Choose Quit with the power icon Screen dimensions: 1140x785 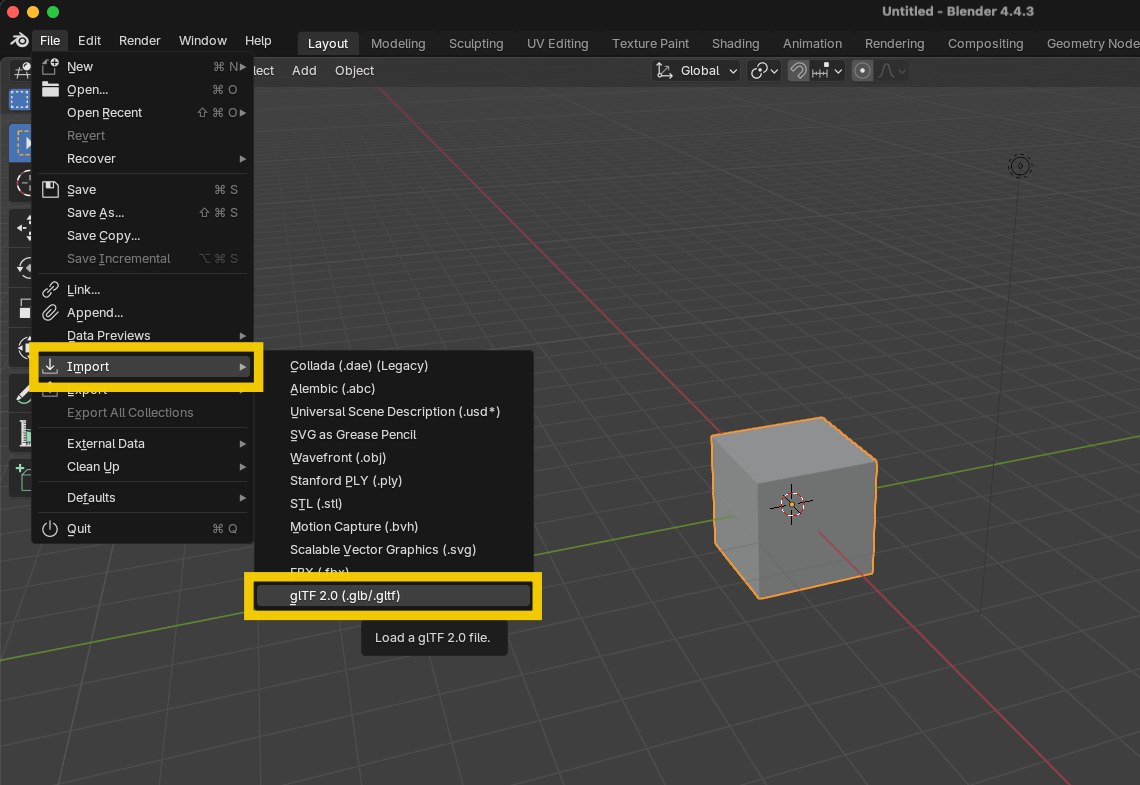tap(142, 529)
